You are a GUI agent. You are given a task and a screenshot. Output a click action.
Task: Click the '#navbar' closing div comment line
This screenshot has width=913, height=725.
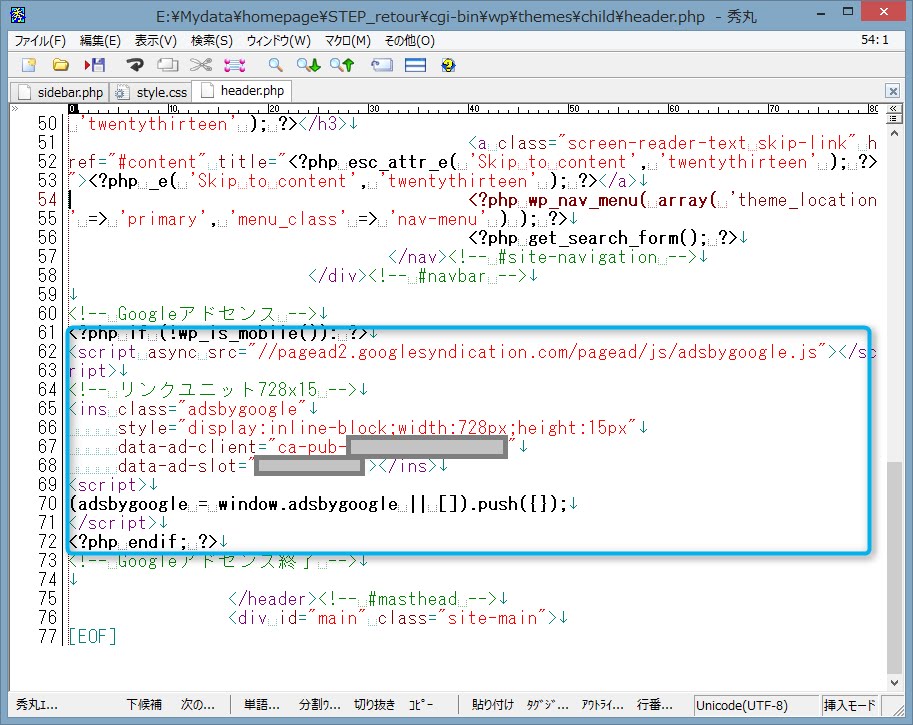coord(418,275)
